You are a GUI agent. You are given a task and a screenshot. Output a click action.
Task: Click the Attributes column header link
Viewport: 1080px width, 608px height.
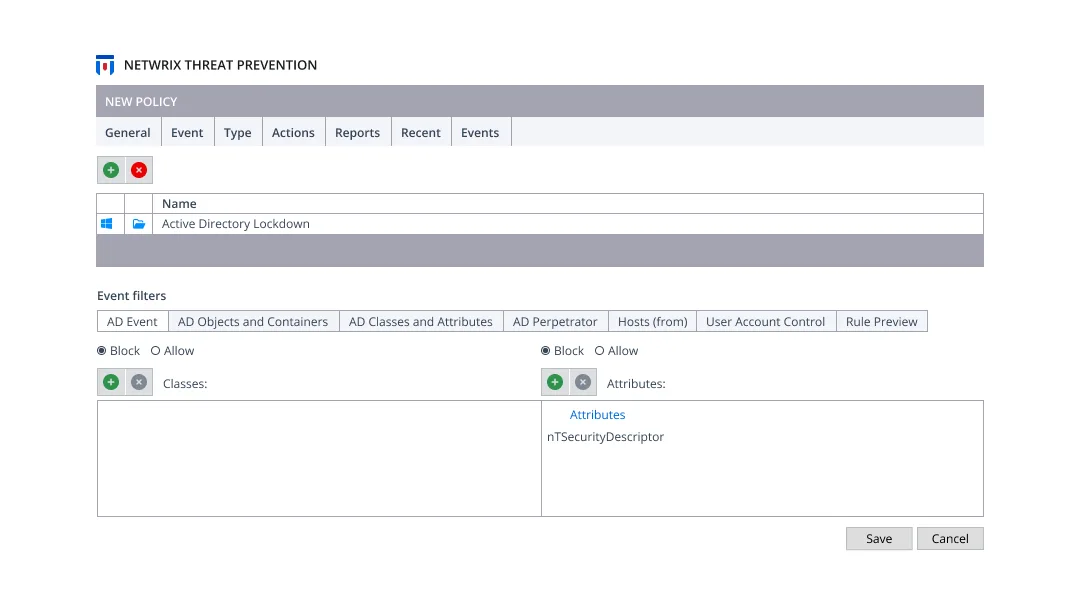(x=597, y=415)
